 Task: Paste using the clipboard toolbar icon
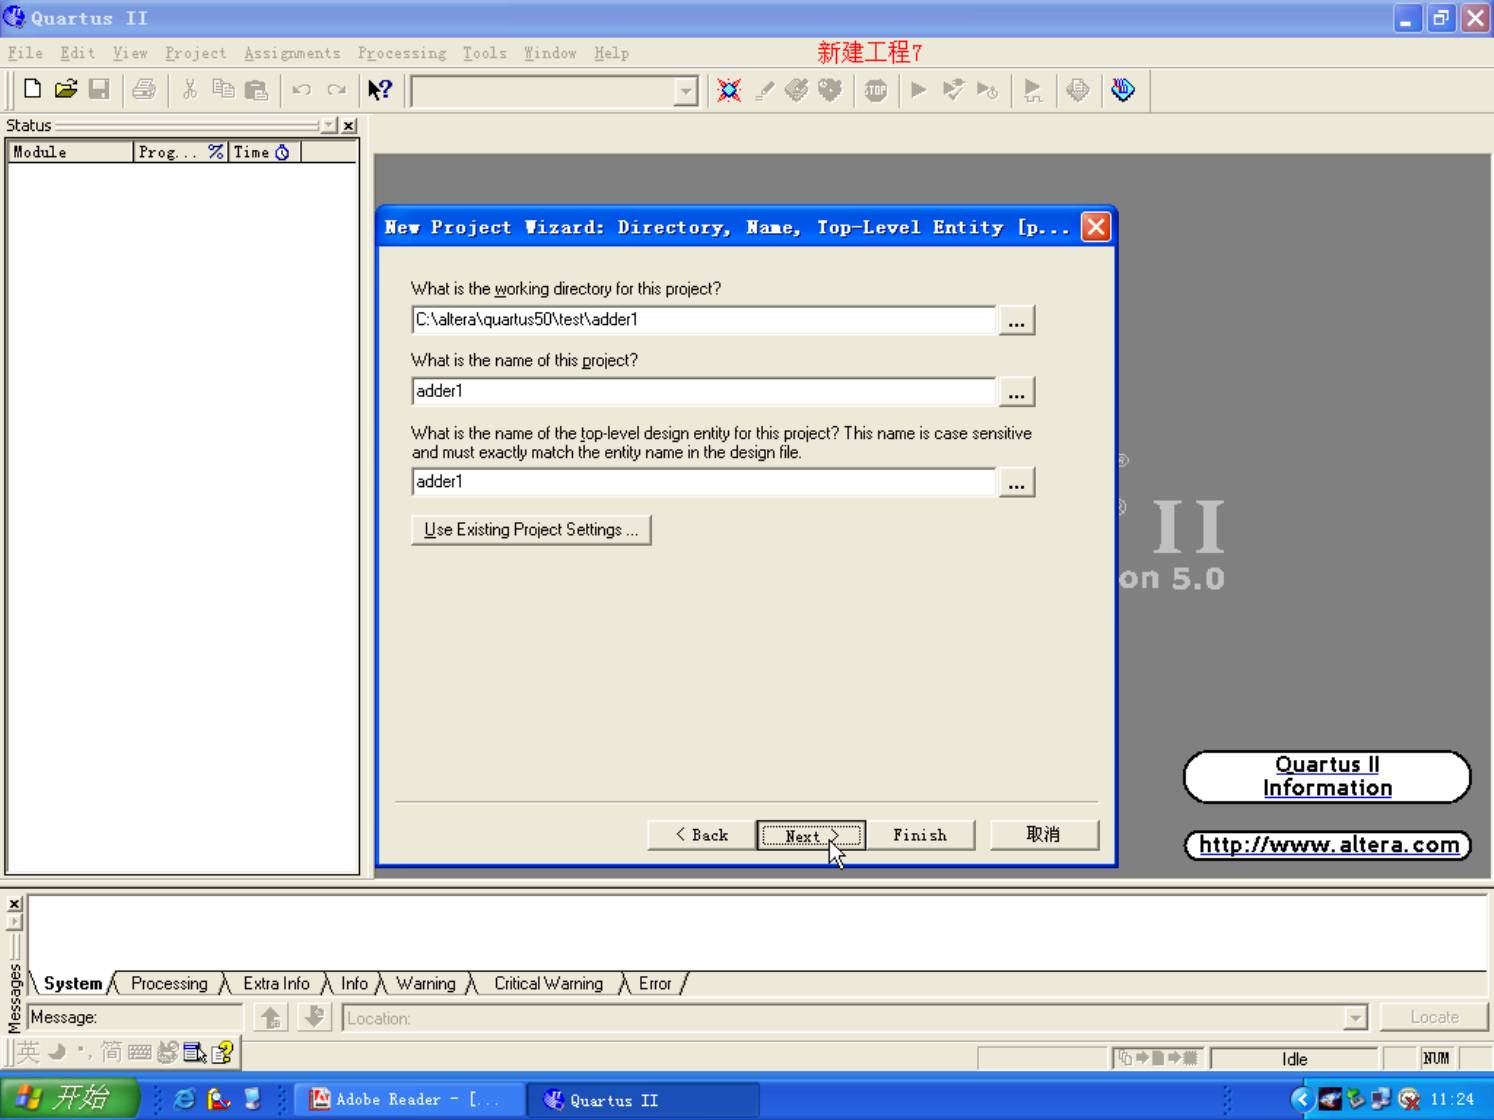click(257, 90)
